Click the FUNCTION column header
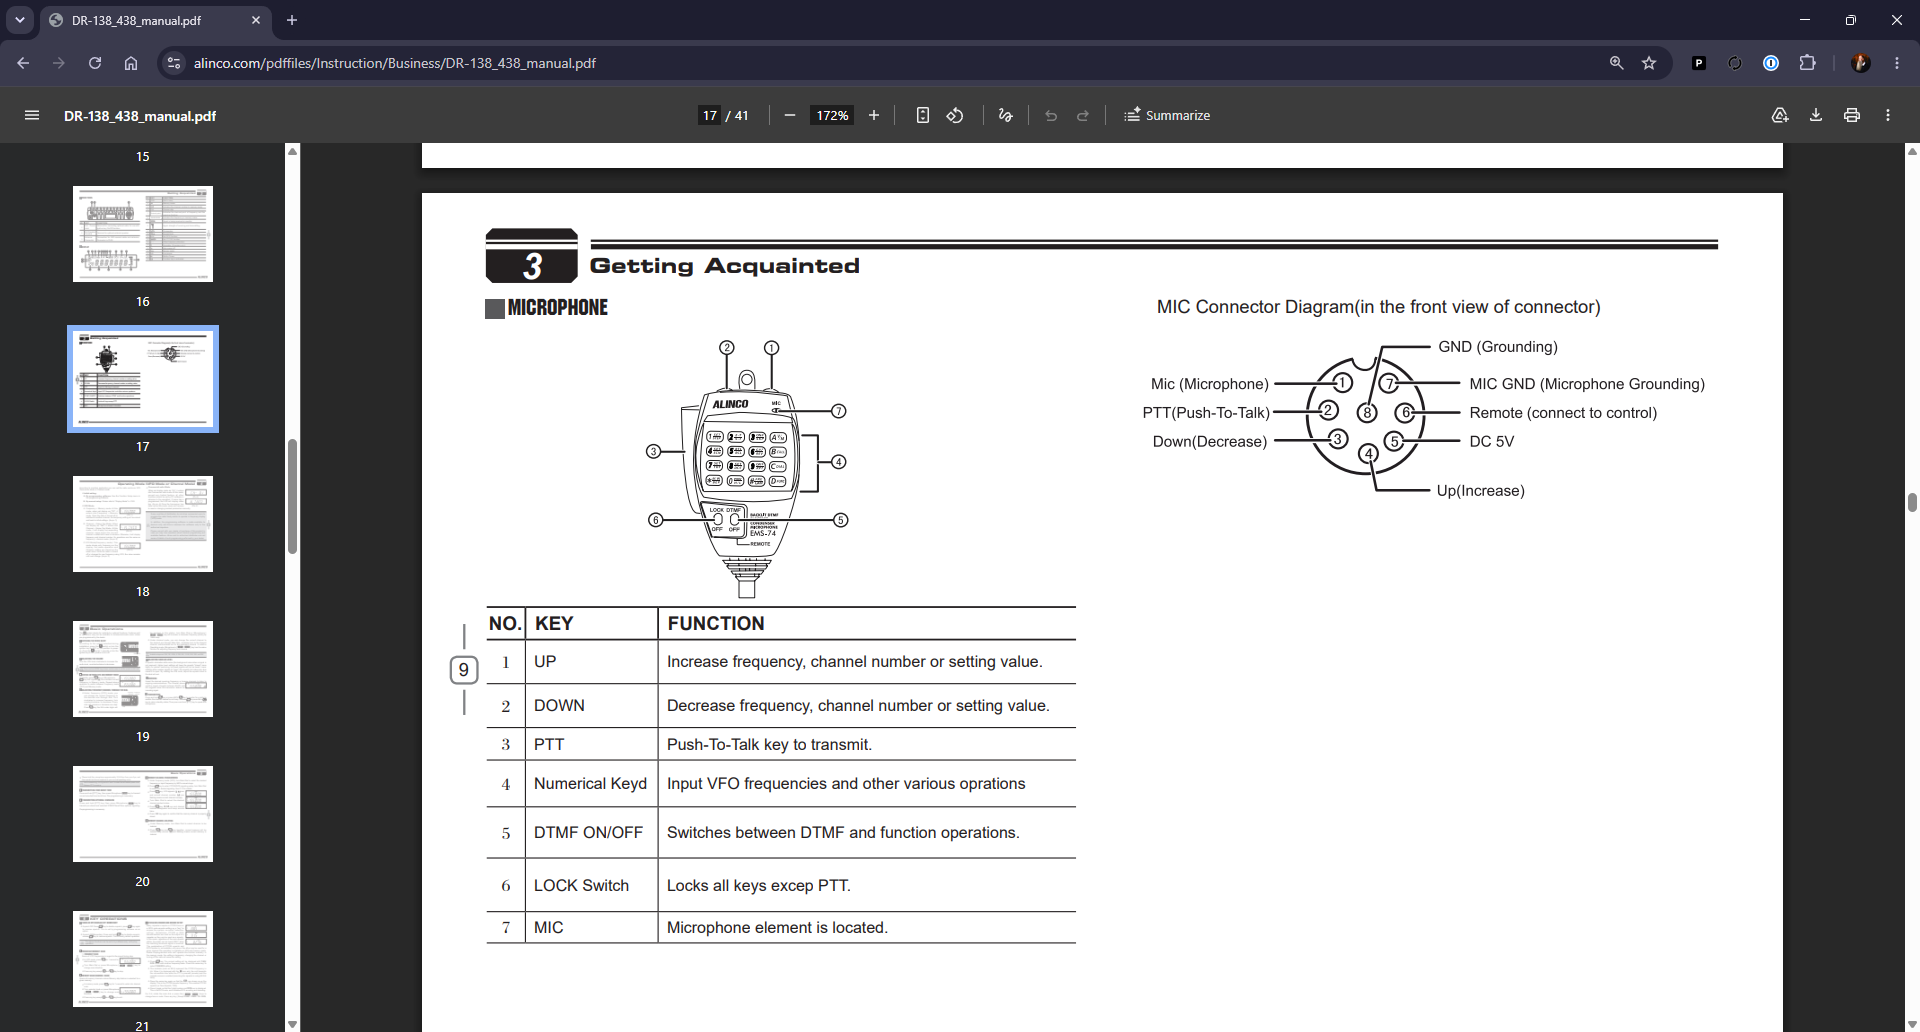Viewport: 1920px width, 1032px height. pyautogui.click(x=716, y=623)
